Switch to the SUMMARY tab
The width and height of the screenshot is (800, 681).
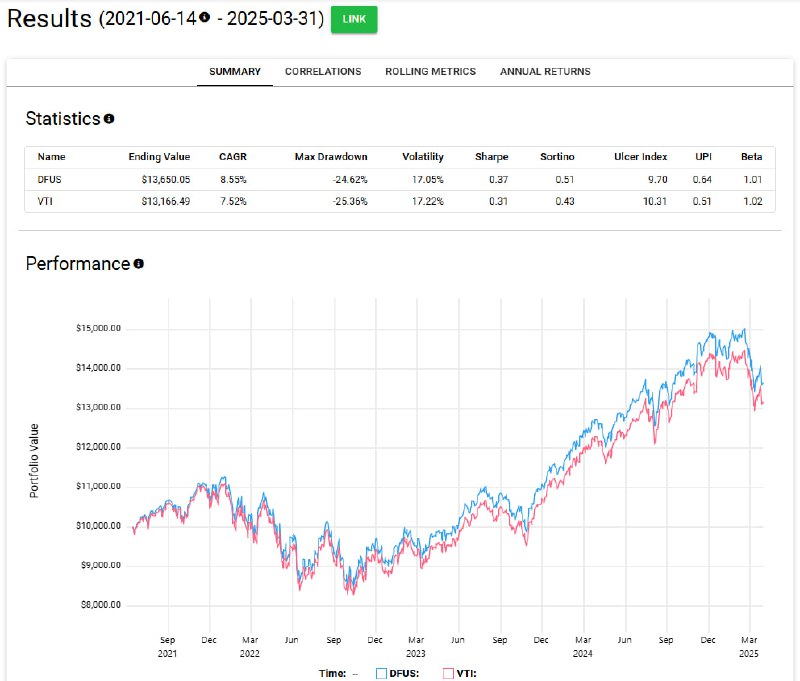(235, 72)
